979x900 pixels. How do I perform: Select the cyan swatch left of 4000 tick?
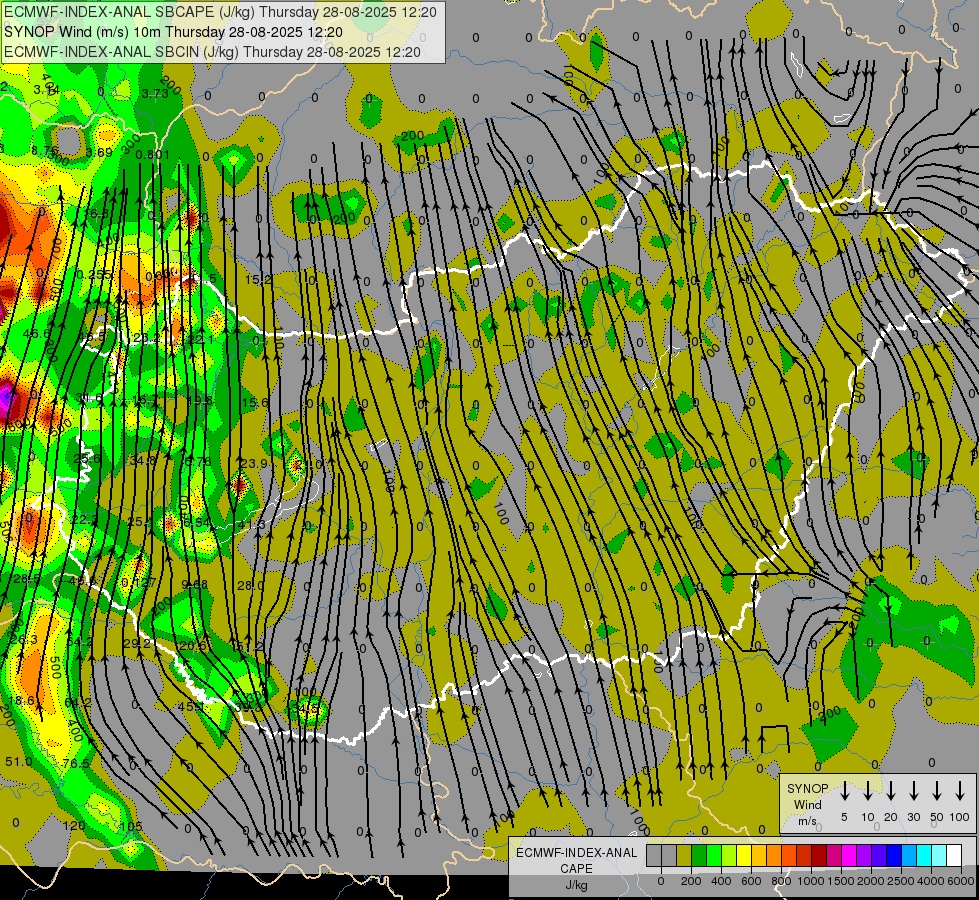point(924,855)
